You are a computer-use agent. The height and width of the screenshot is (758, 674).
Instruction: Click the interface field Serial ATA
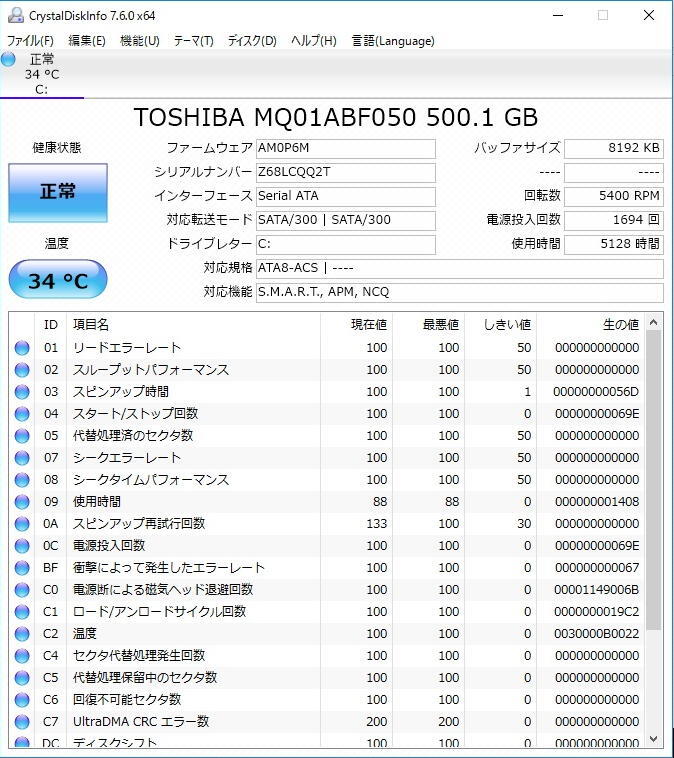pyautogui.click(x=346, y=196)
